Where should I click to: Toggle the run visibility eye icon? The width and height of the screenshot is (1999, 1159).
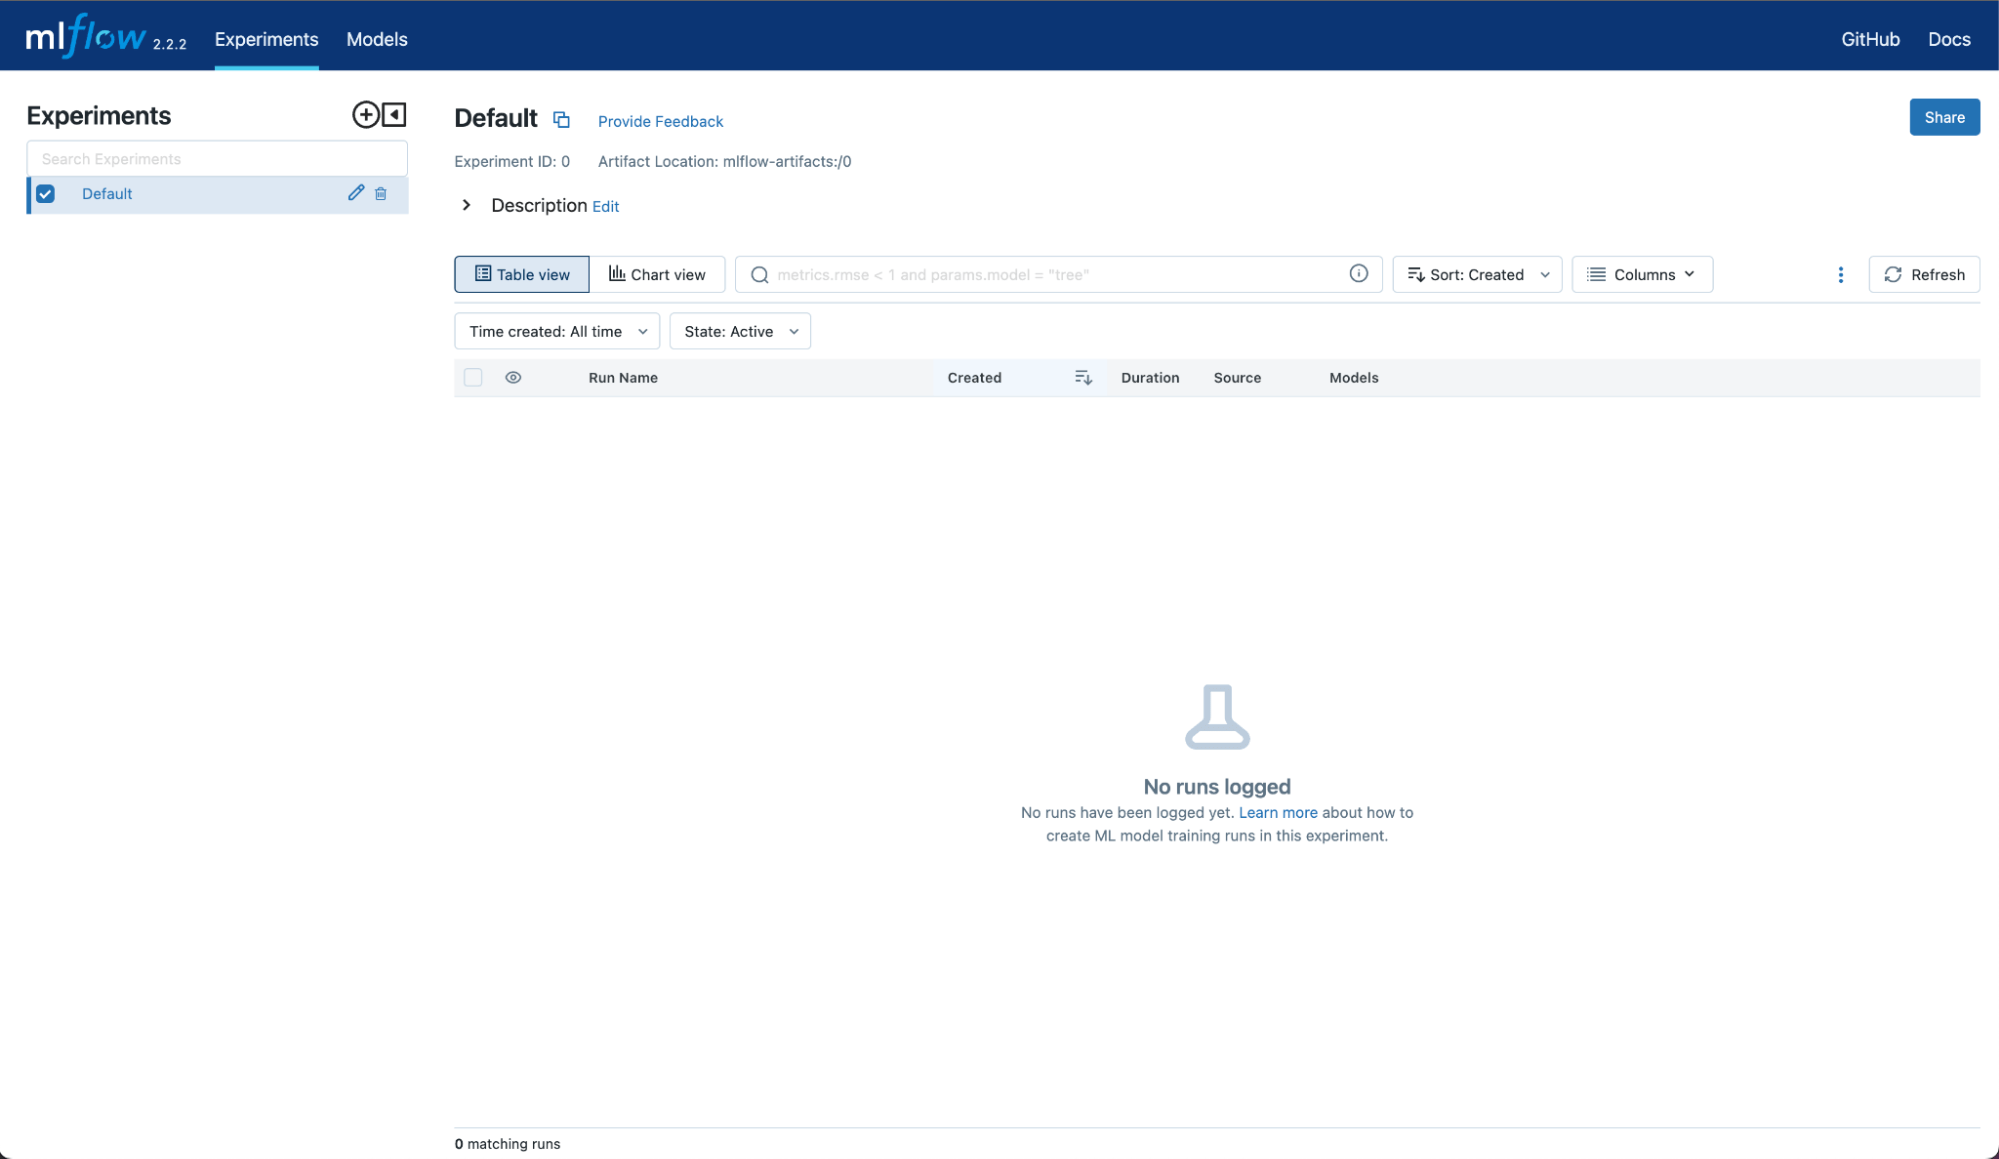(513, 378)
